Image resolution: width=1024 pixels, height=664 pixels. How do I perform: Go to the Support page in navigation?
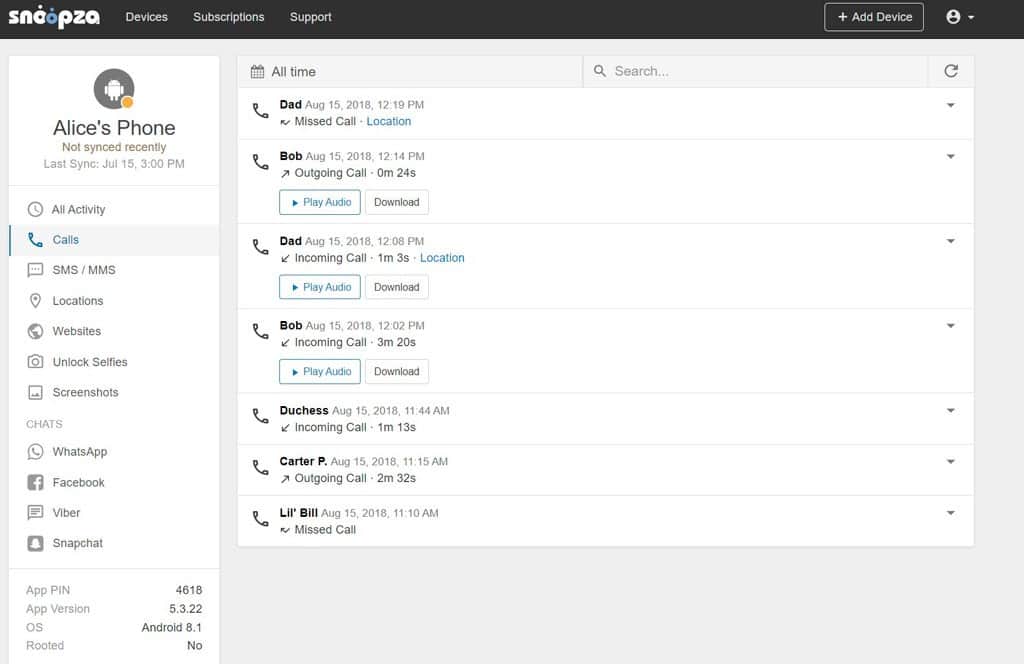(310, 17)
